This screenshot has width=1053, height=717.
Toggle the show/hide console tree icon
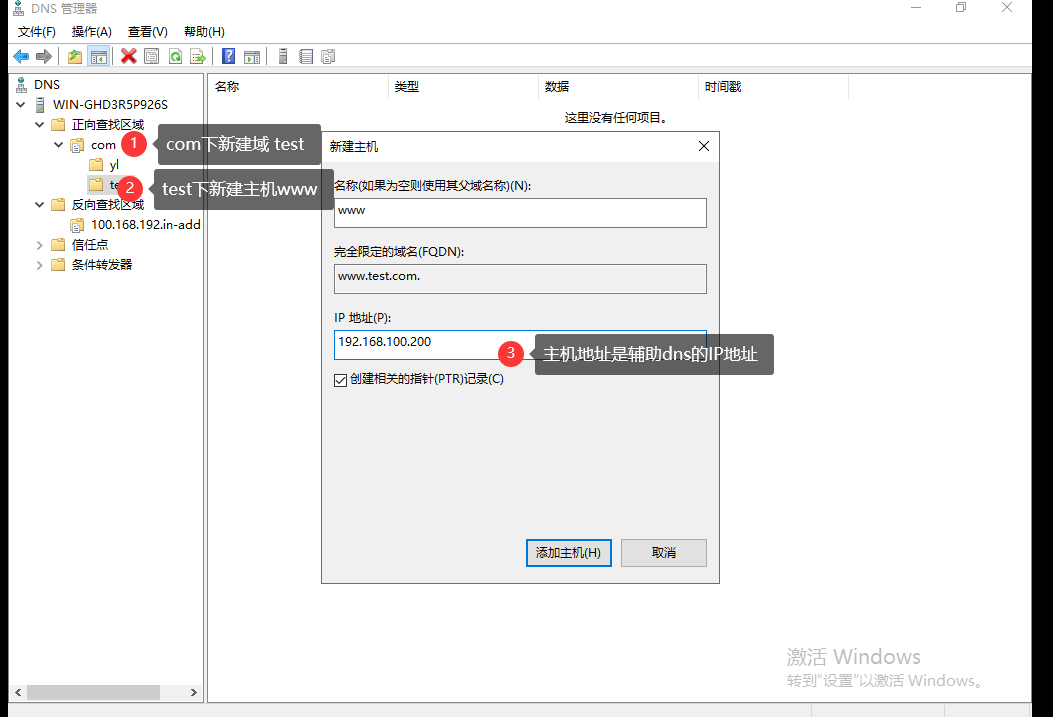(x=98, y=56)
